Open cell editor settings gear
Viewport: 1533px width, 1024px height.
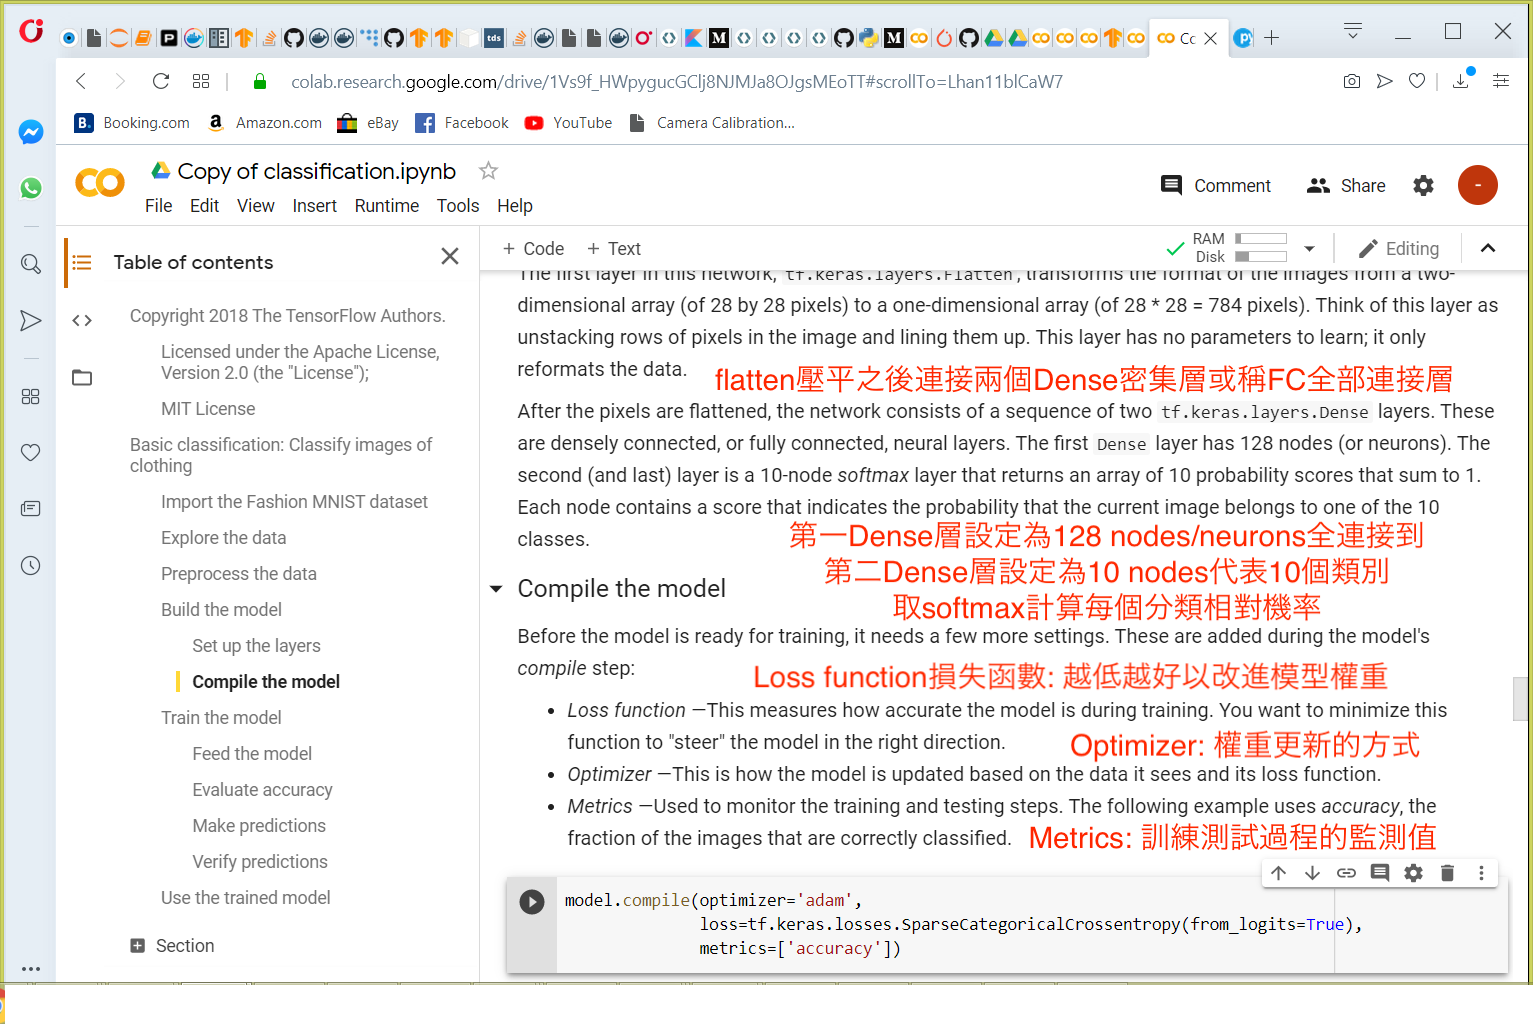point(1413,873)
